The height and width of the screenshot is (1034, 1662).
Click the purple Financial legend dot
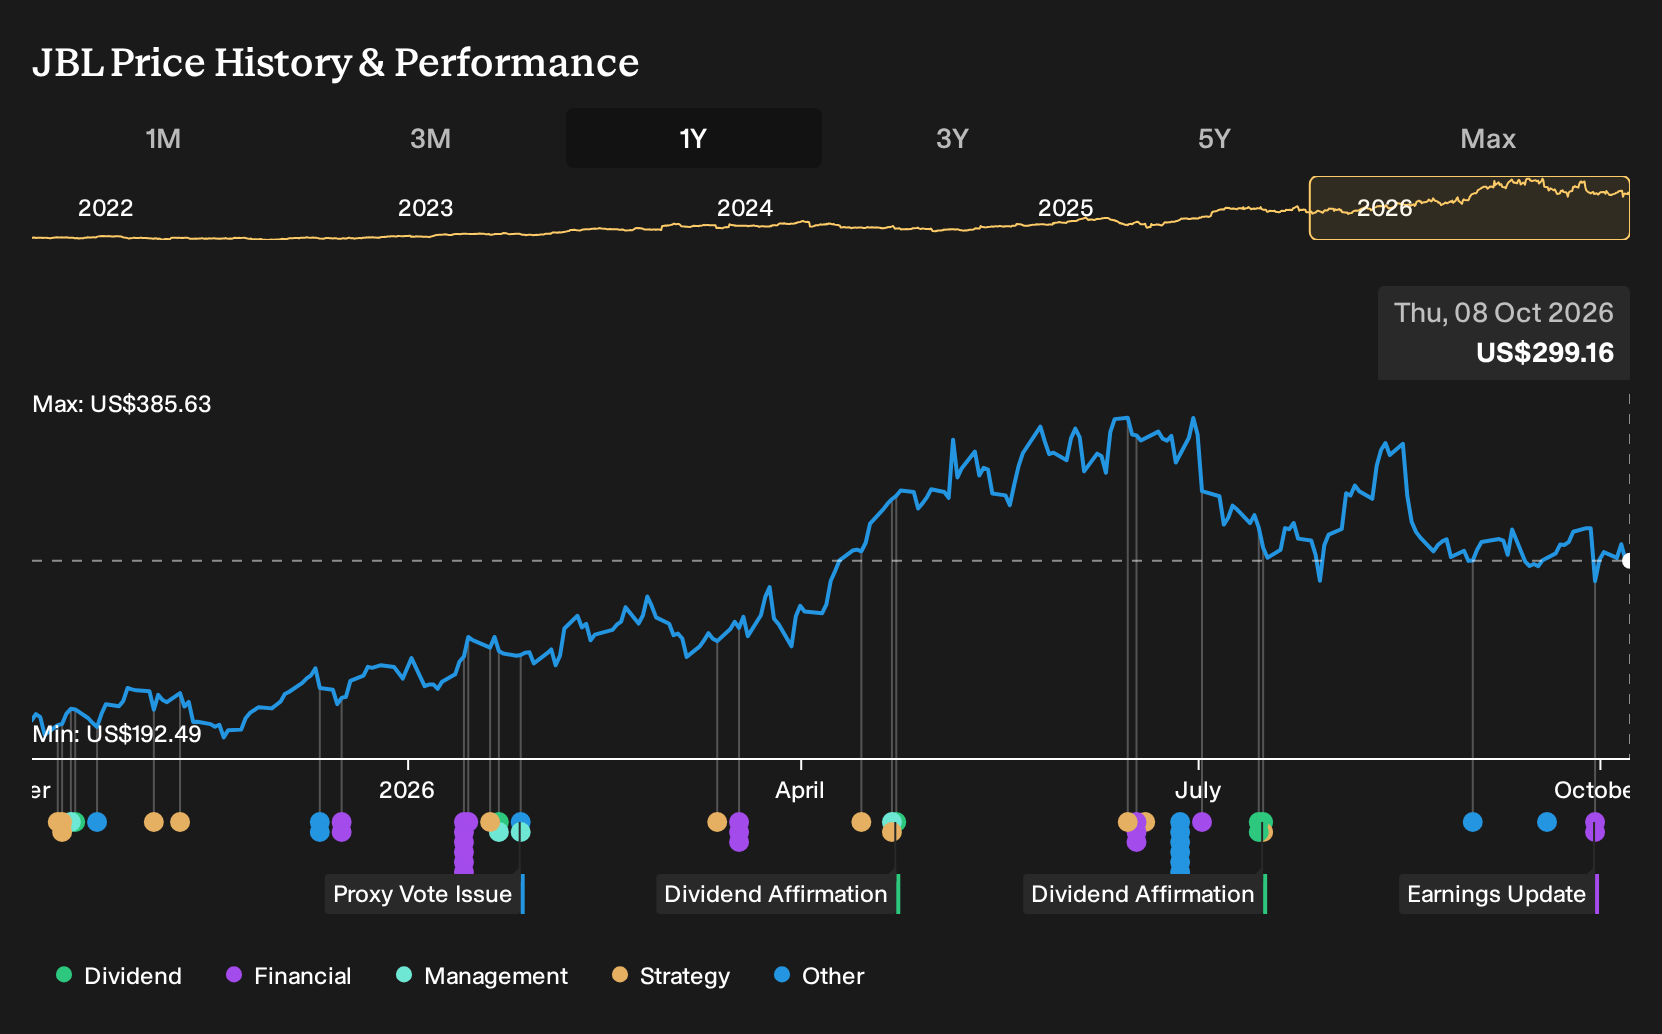pyautogui.click(x=234, y=974)
